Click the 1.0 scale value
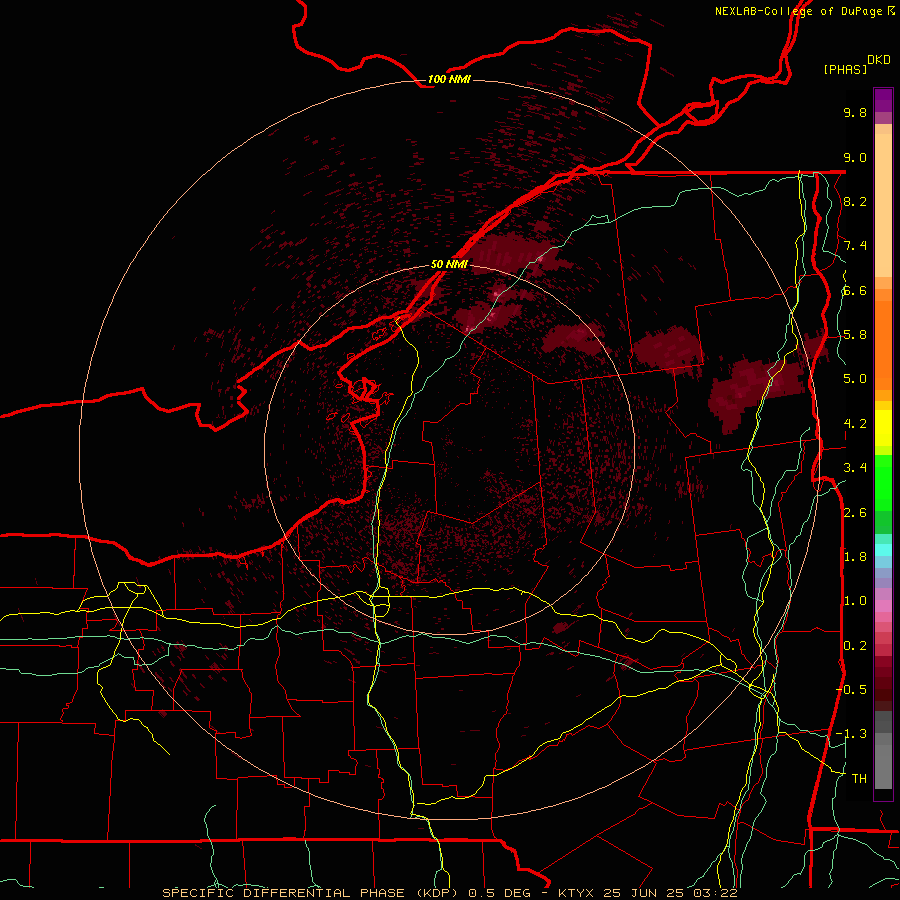Image resolution: width=900 pixels, height=900 pixels. pyautogui.click(x=855, y=601)
